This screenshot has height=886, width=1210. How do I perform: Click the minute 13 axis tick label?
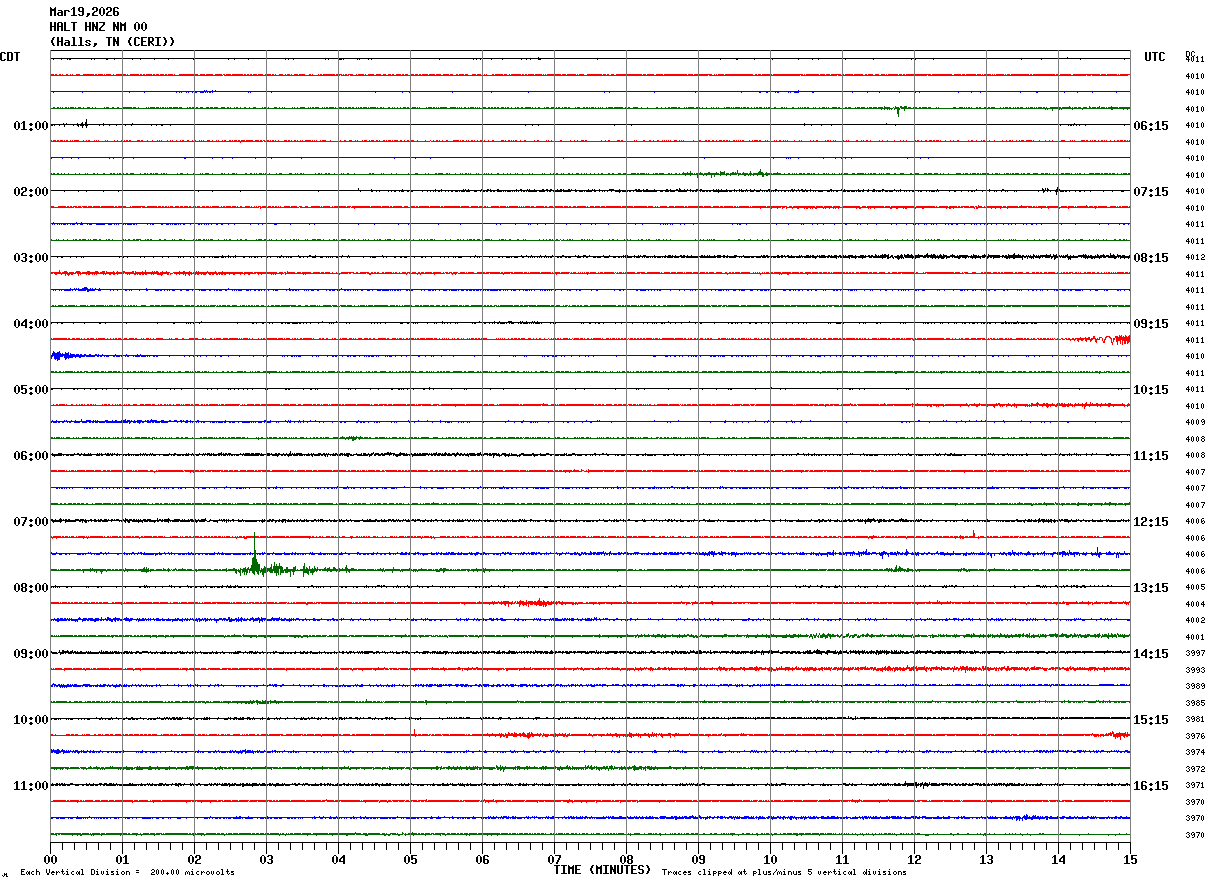(x=986, y=859)
